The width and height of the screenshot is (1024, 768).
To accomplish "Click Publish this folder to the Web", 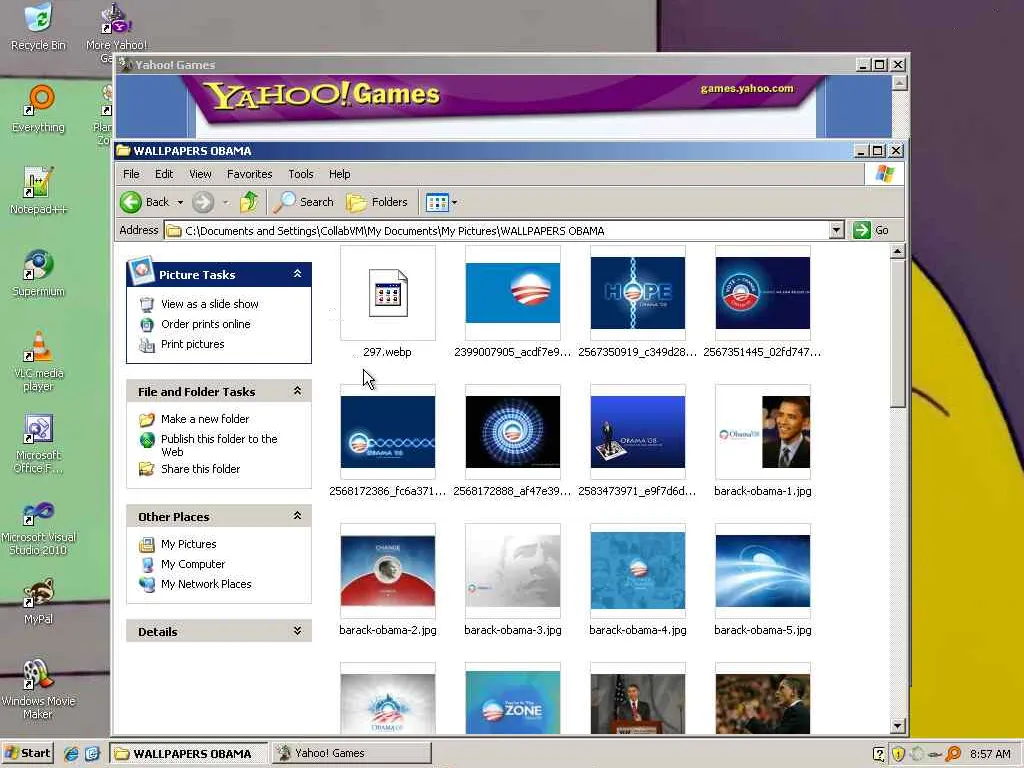I will [x=219, y=445].
